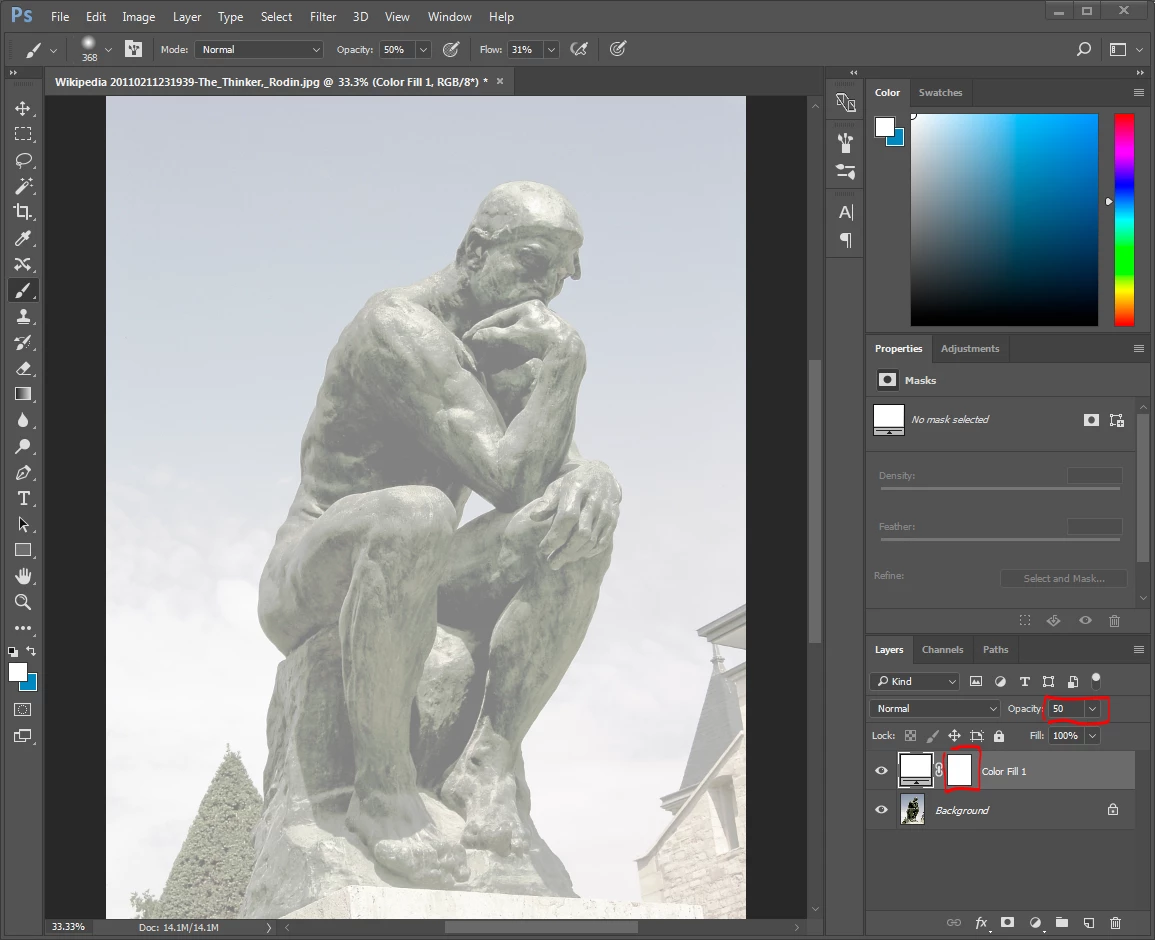Toggle the brush settings panel button
The image size is (1155, 940).
133,49
